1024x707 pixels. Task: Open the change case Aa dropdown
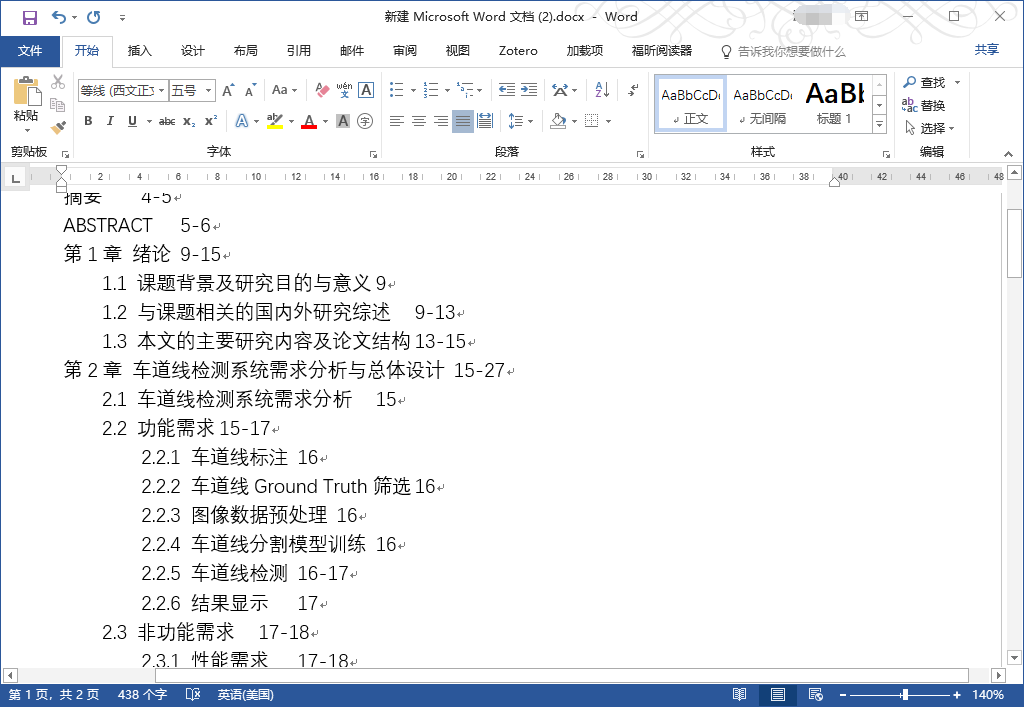coord(285,90)
